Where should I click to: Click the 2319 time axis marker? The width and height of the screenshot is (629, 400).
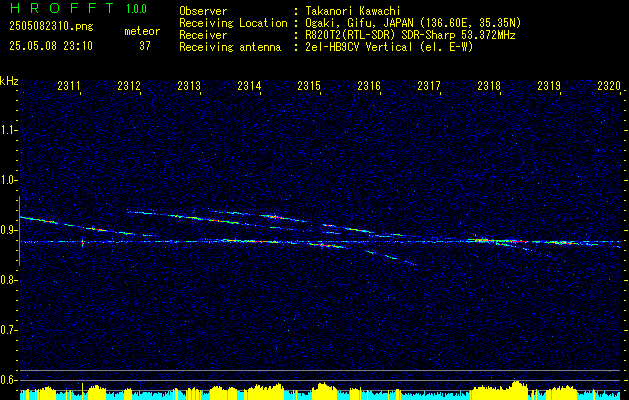point(549,85)
